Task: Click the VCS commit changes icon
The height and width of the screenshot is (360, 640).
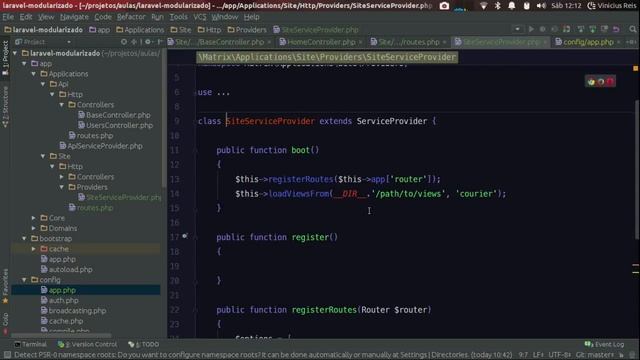Action: 592,29
